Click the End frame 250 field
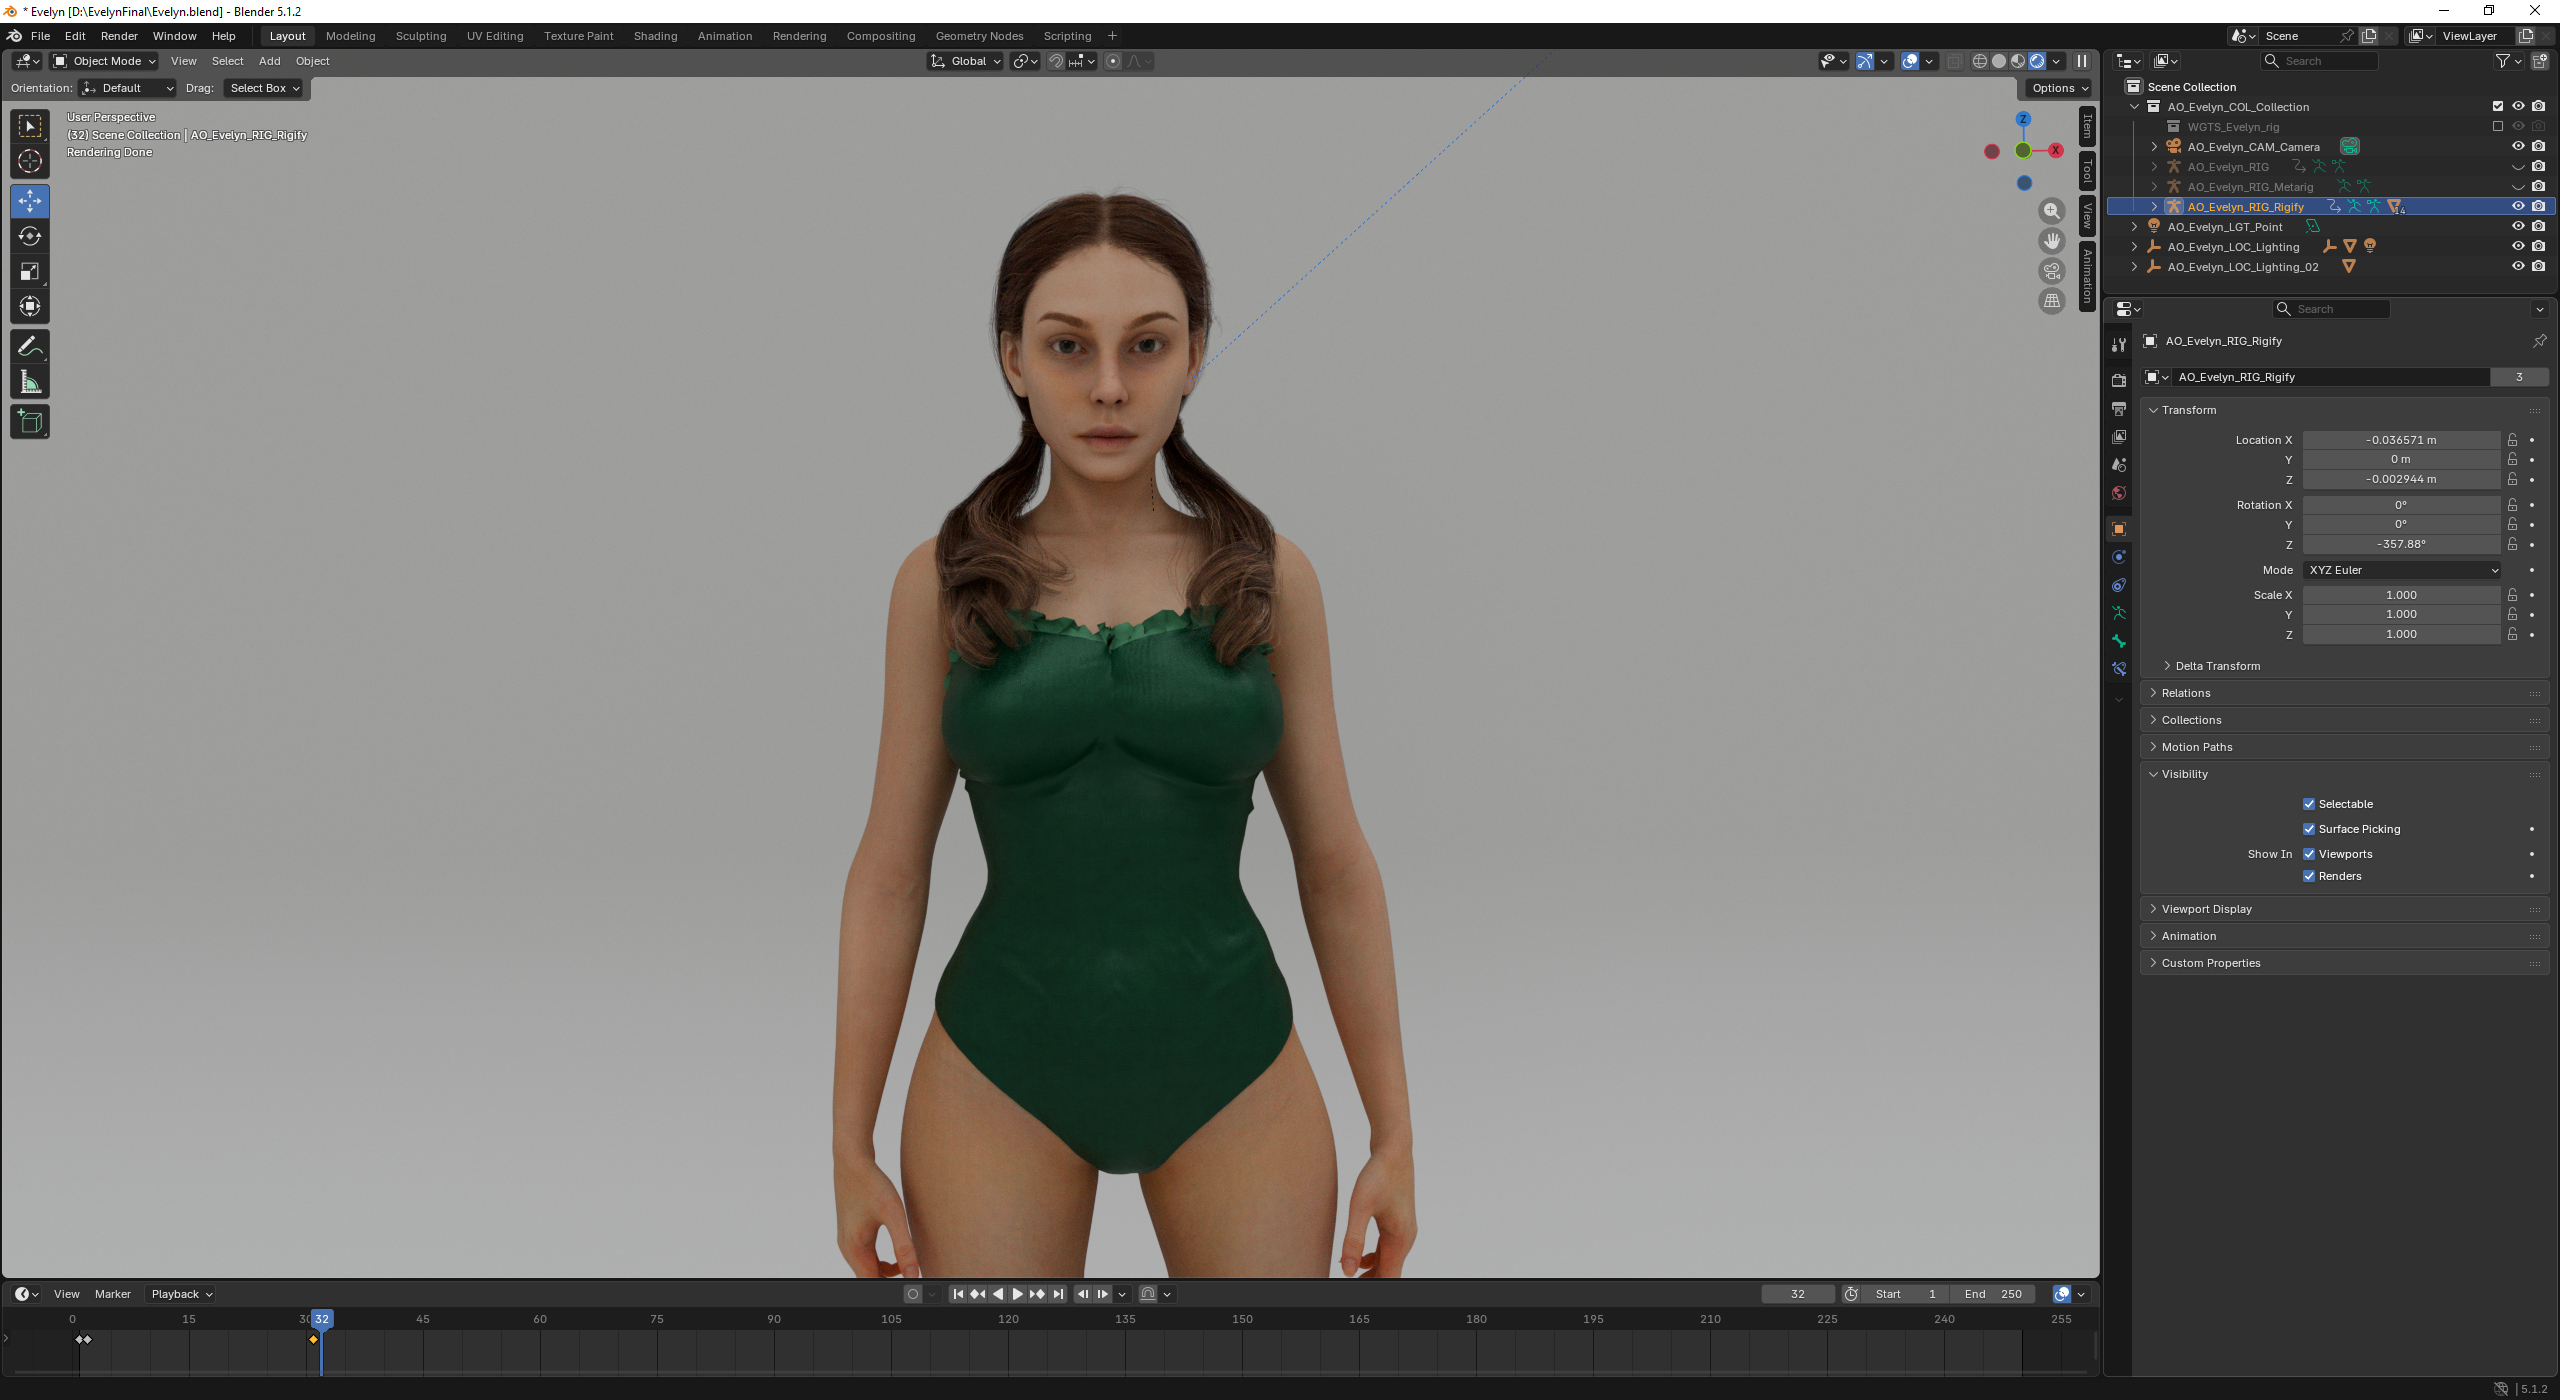Viewport: 2560px width, 1400px height. pos(1993,1294)
